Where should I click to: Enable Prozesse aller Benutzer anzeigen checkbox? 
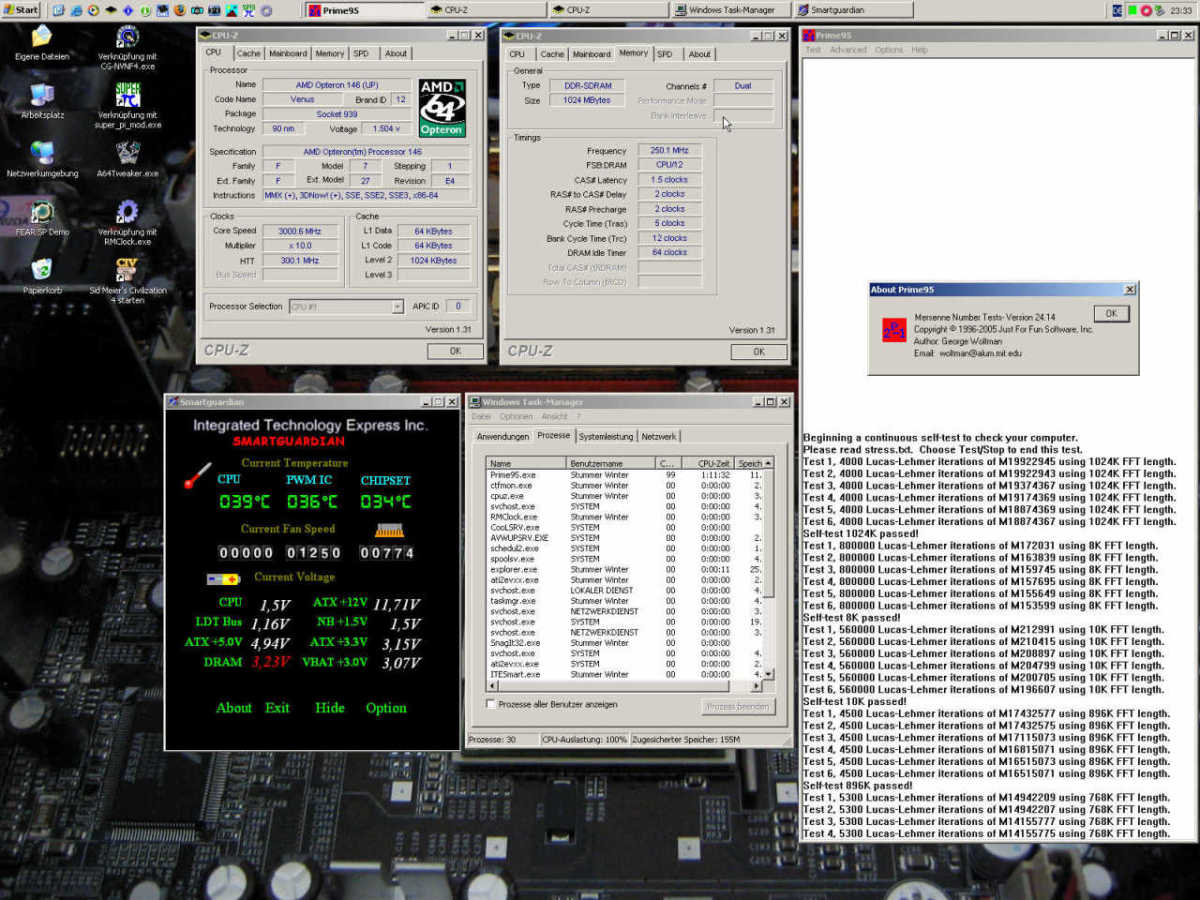click(x=490, y=704)
